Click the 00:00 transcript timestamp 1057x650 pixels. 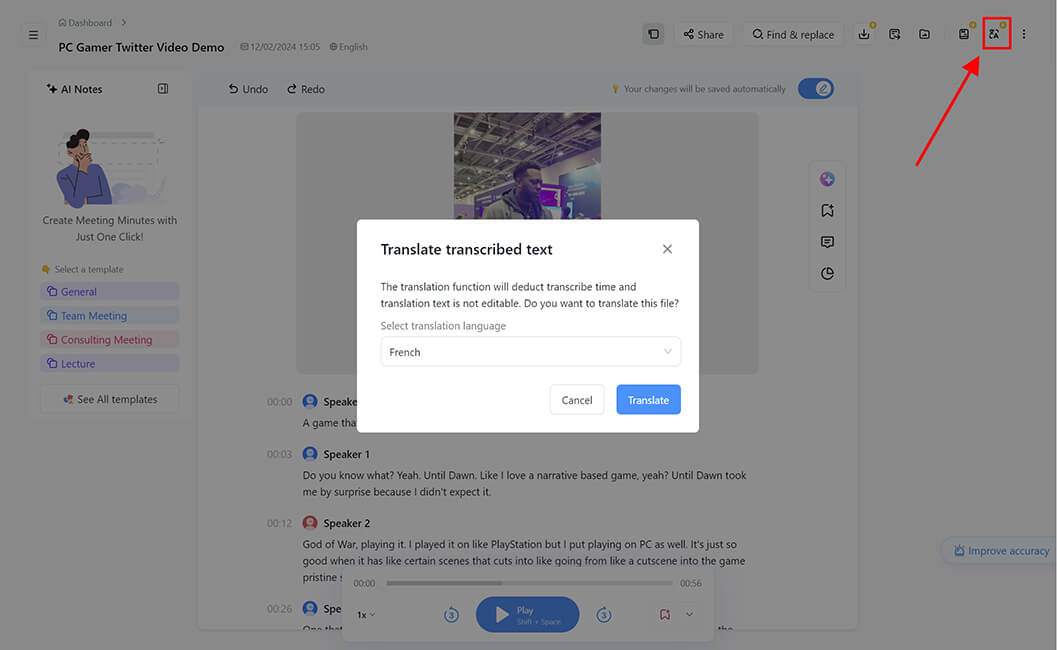pos(279,402)
